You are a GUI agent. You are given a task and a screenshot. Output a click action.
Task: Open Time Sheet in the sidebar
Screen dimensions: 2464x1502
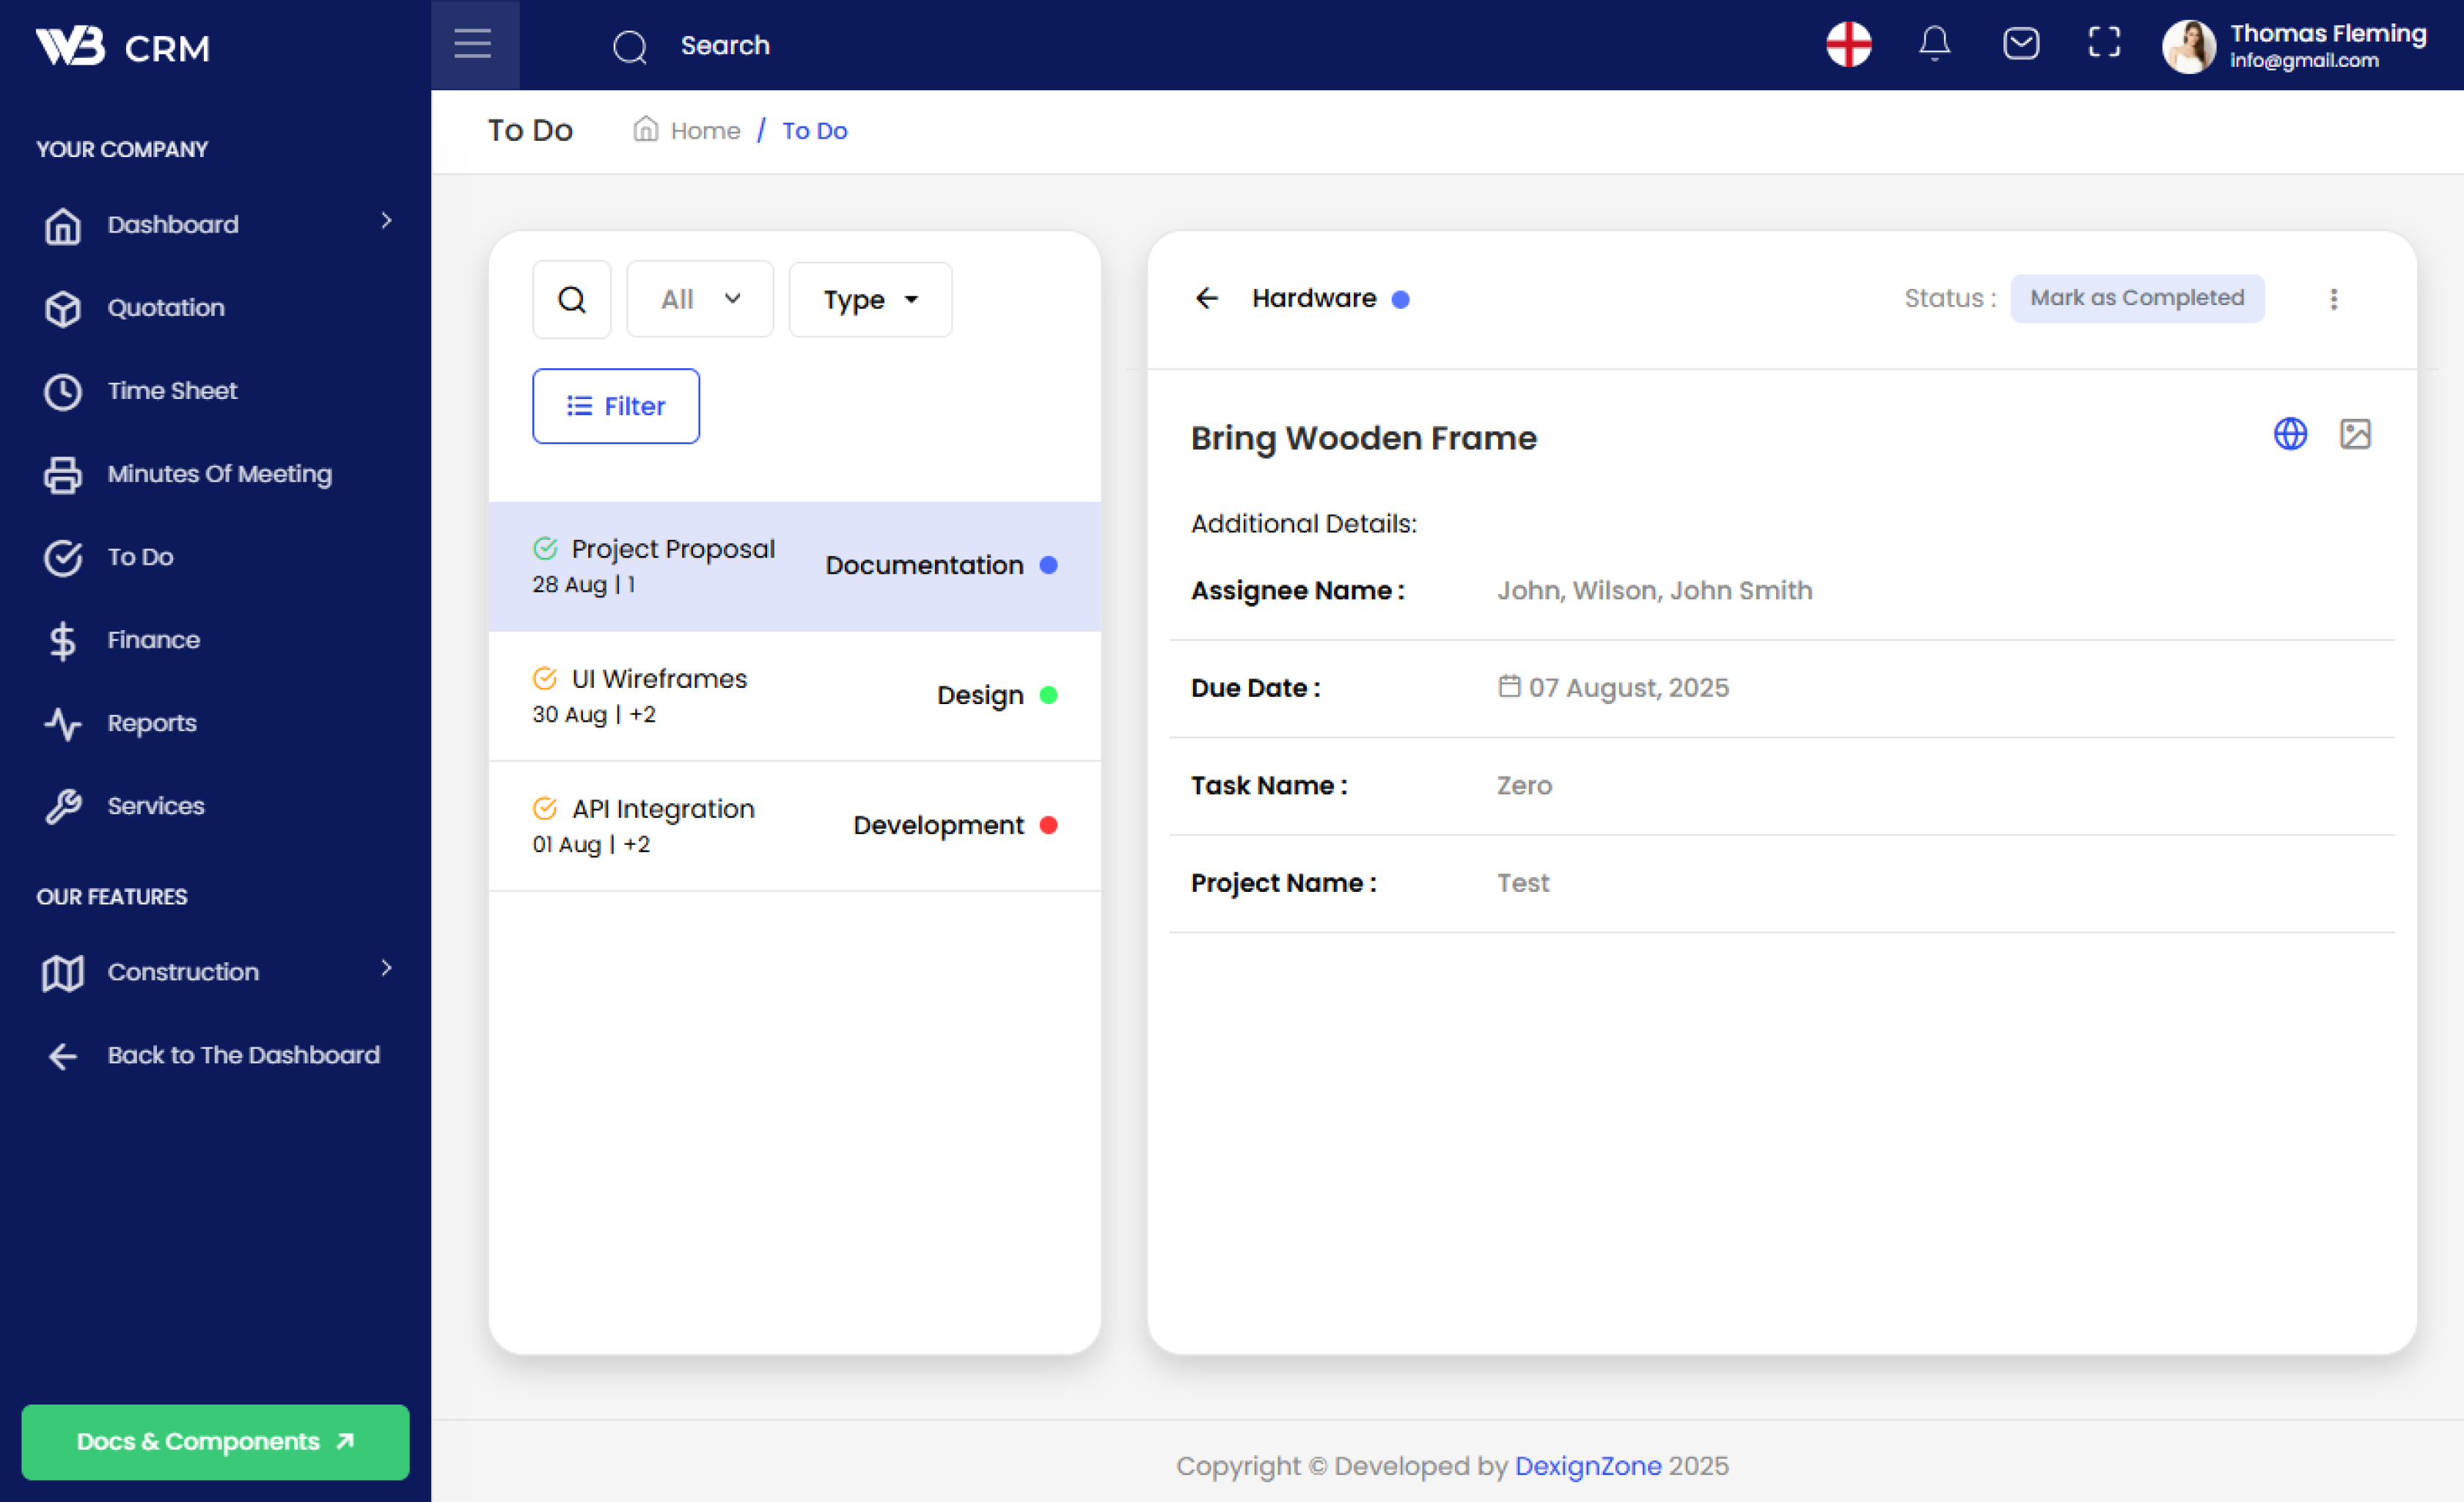pos(172,390)
